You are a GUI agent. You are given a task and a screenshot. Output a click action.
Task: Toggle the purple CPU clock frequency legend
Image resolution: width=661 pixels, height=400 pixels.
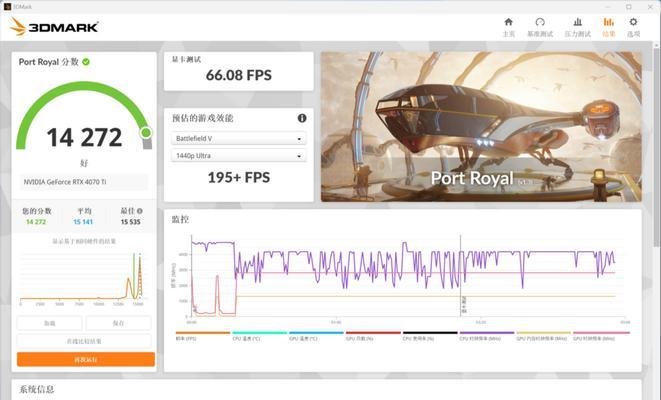[487, 336]
